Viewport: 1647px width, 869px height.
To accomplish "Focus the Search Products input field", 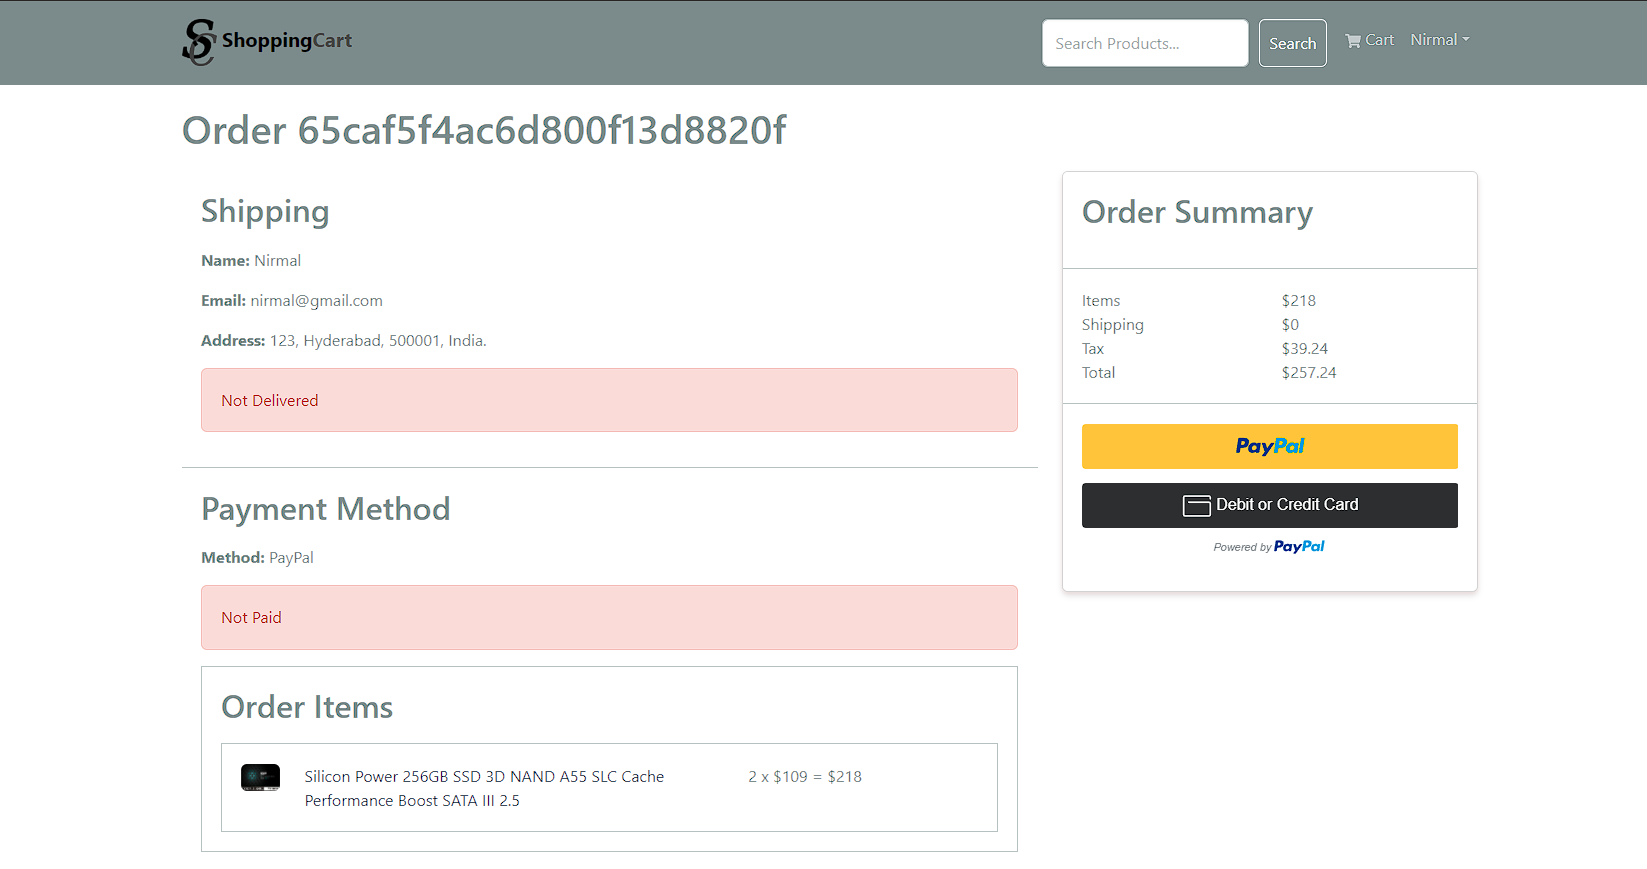I will [x=1144, y=43].
